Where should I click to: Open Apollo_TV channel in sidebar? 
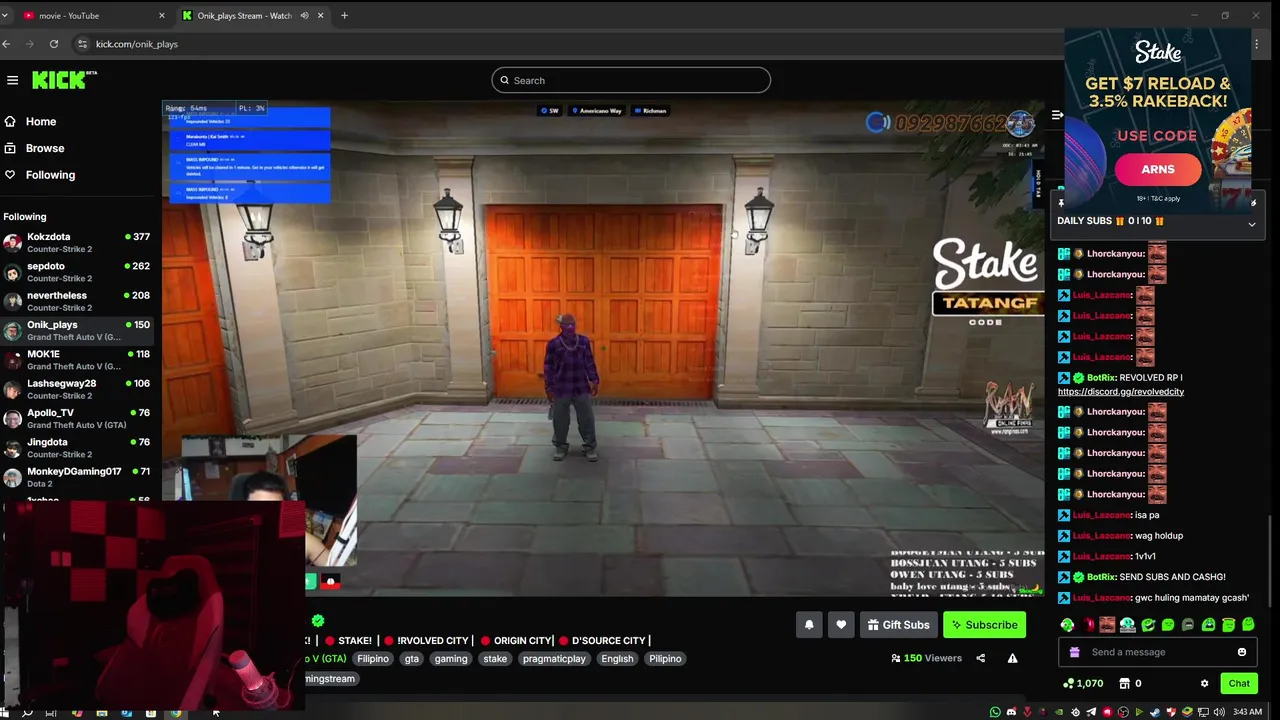point(77,418)
